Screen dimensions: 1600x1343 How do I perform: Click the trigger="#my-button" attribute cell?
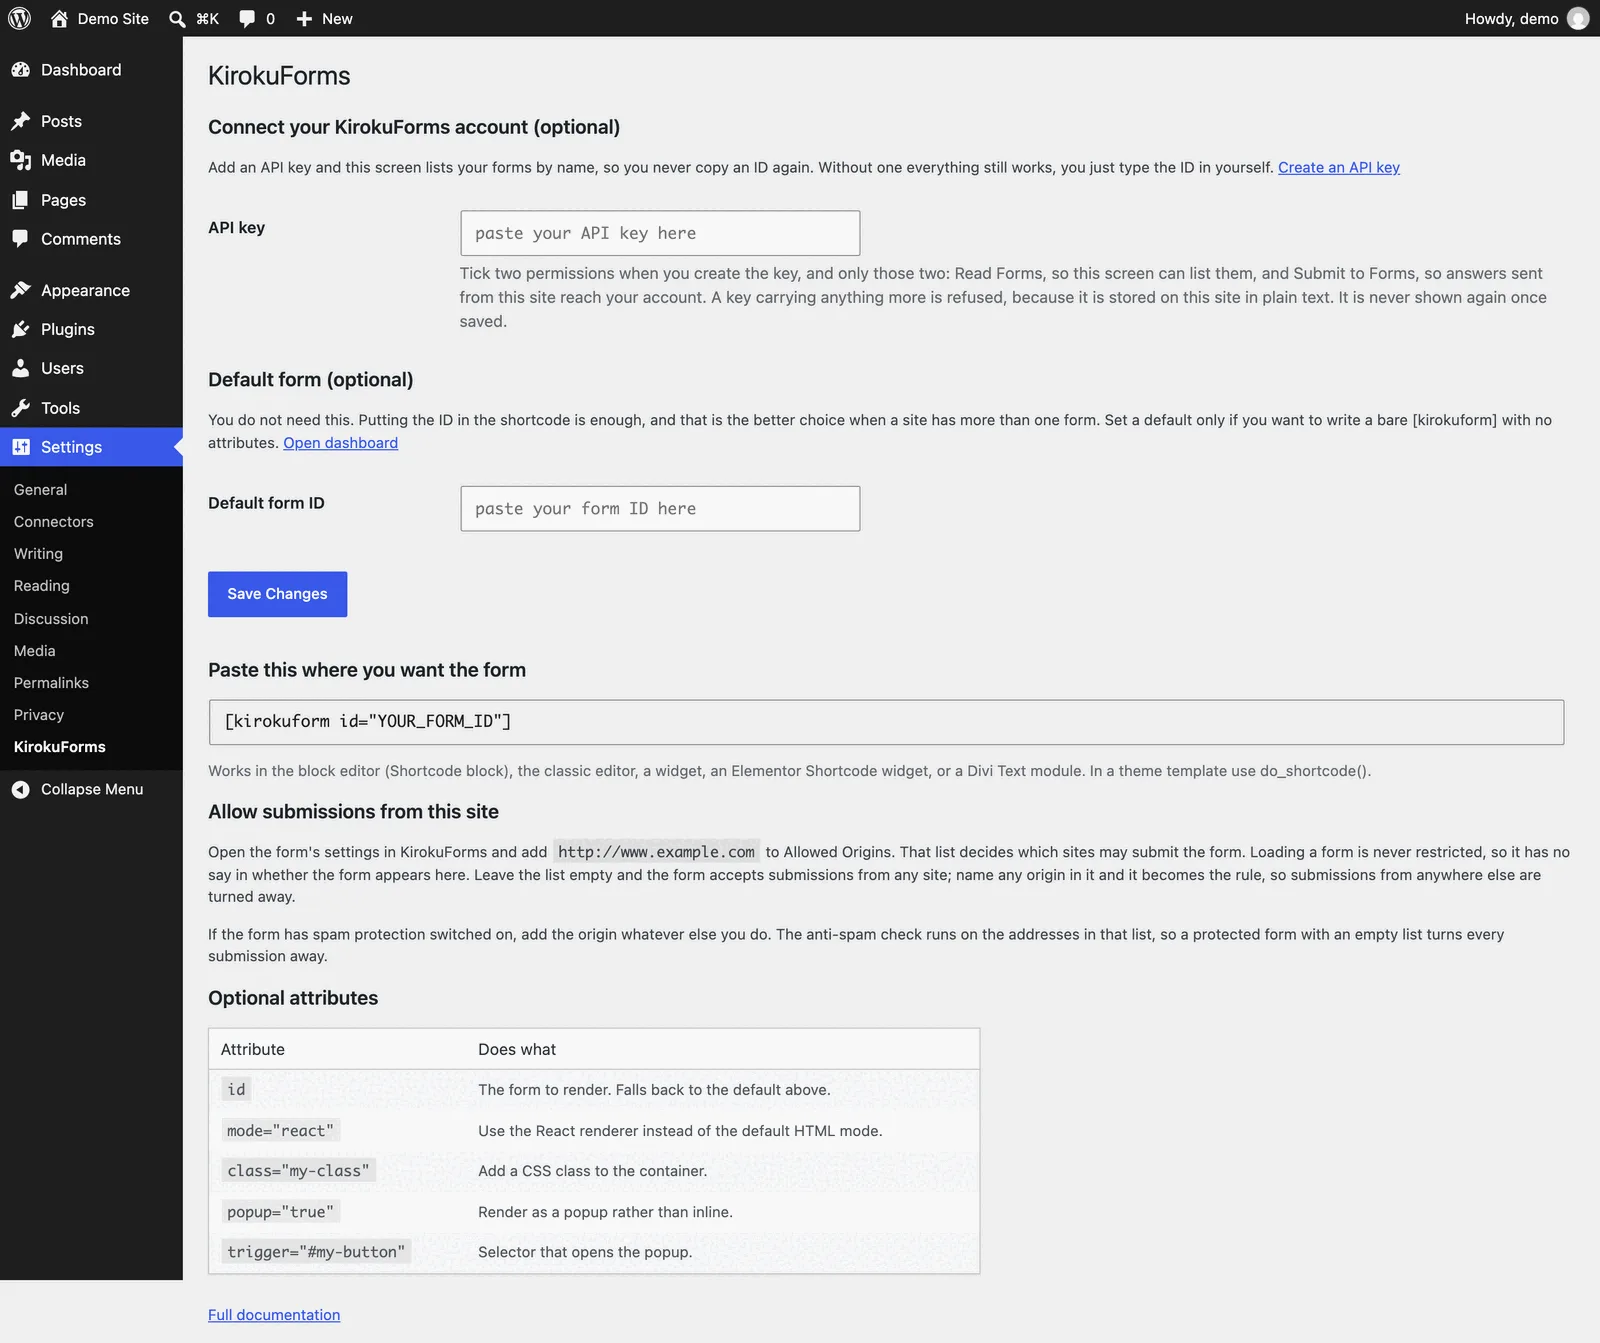click(x=316, y=1252)
